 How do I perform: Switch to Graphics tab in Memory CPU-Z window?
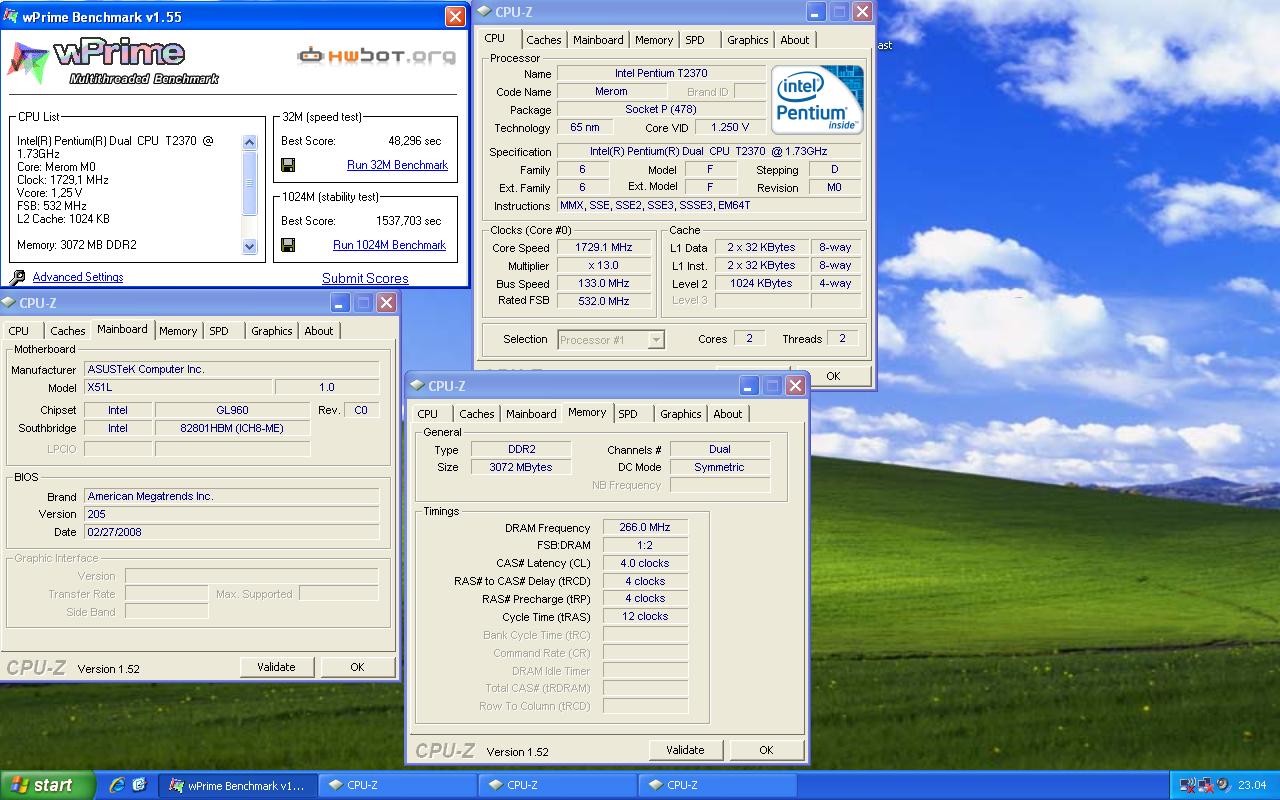click(681, 414)
